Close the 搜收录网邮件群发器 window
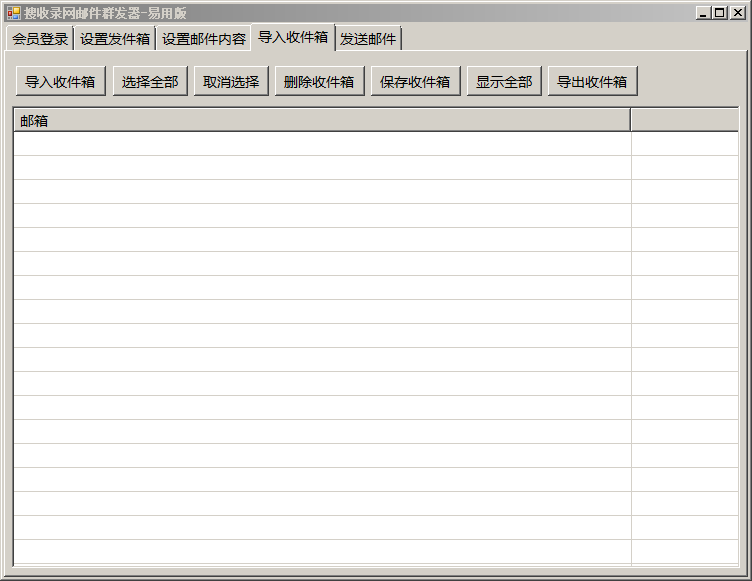Image resolution: width=752 pixels, height=581 pixels. pyautogui.click(x=737, y=13)
